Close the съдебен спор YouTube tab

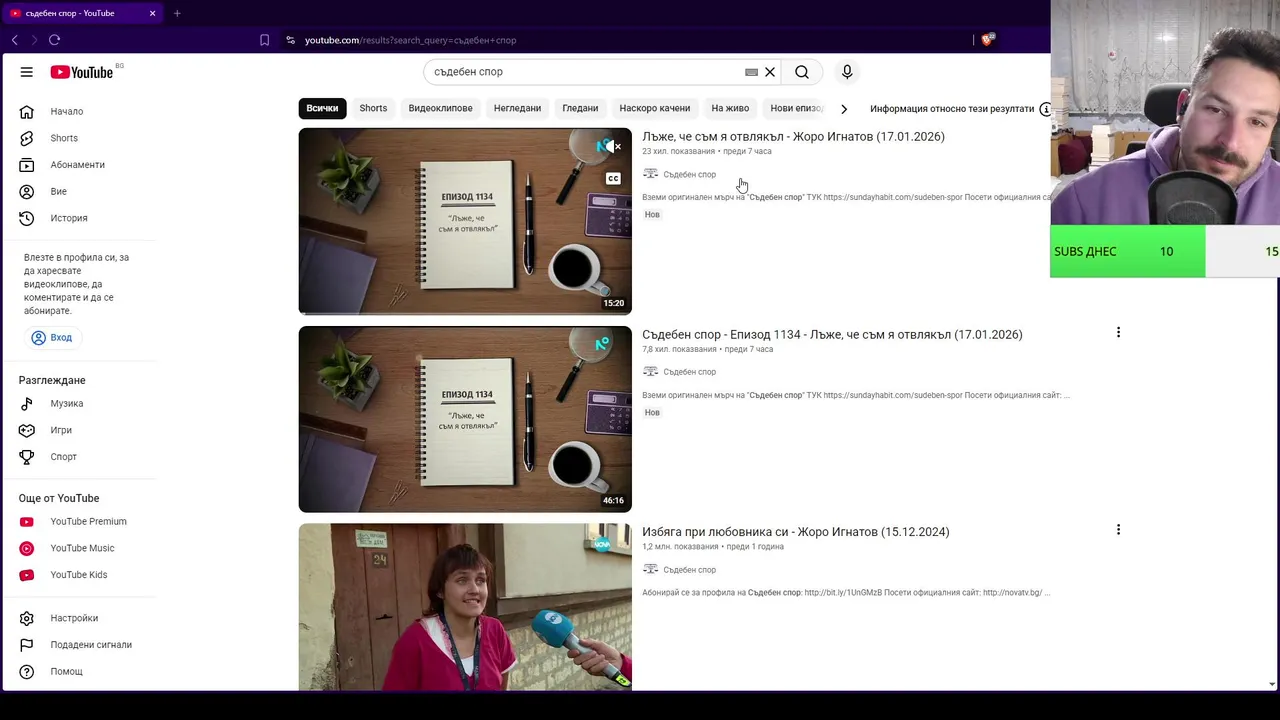152,13
